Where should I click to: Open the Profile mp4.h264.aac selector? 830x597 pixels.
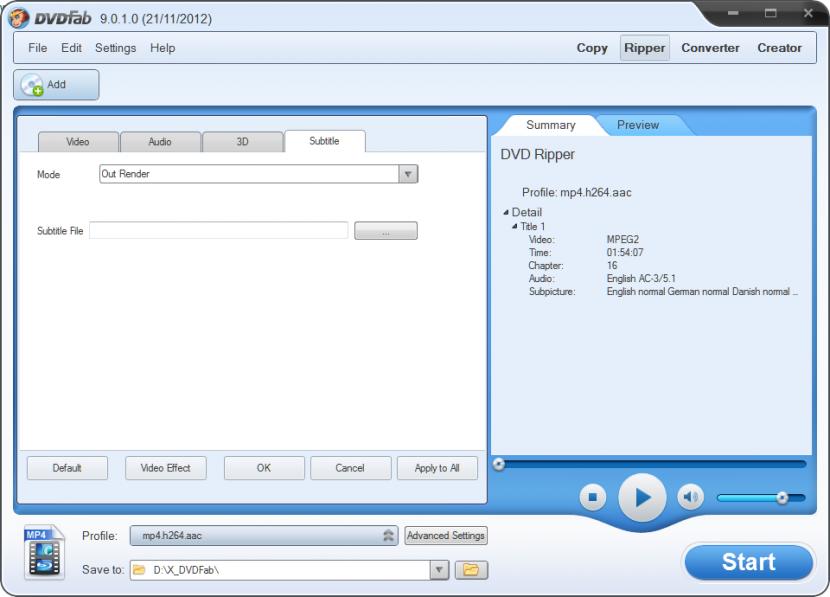[x=264, y=536]
